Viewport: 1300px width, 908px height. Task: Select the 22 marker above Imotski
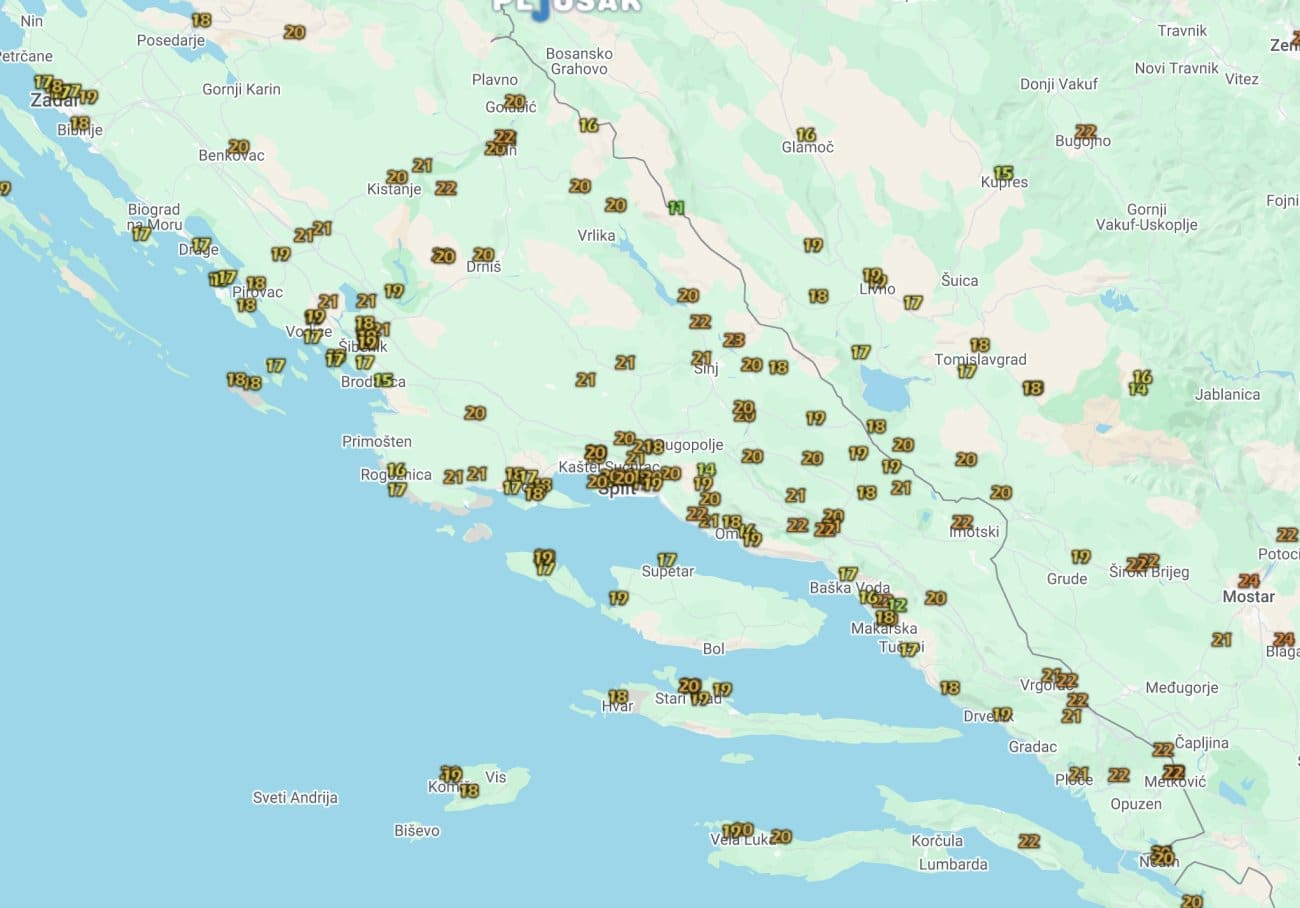pos(962,521)
